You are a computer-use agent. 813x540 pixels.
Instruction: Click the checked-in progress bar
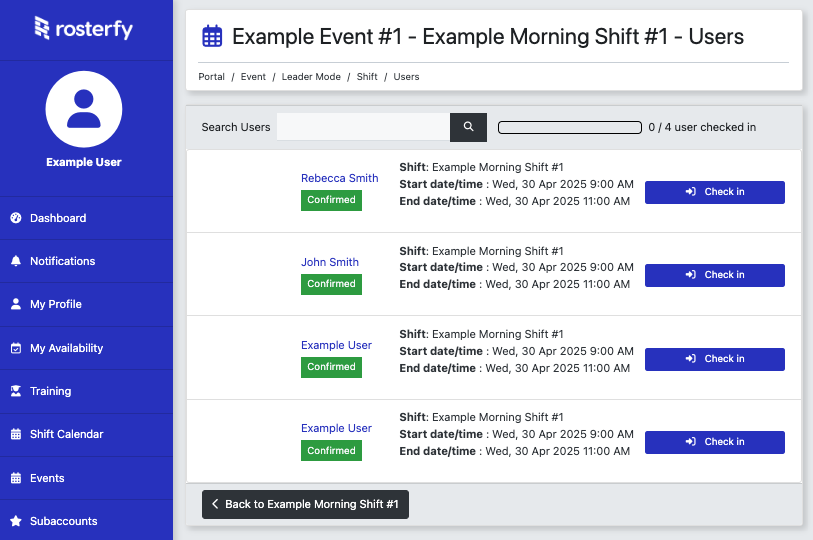(x=570, y=127)
